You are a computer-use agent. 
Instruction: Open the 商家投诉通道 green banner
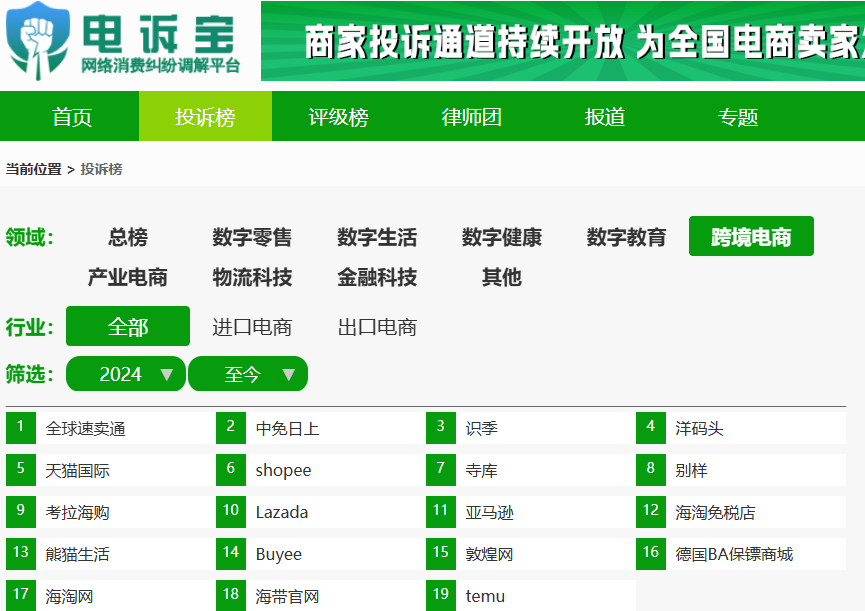[563, 41]
